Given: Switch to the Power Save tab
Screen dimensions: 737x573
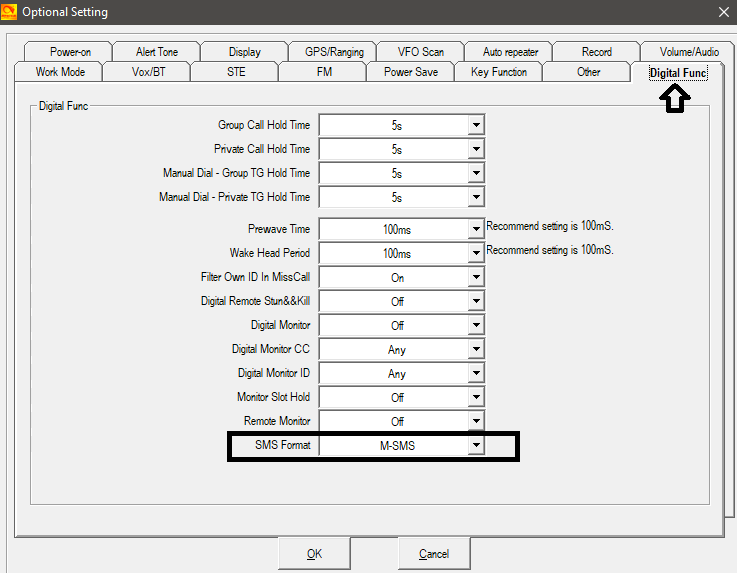Looking at the screenshot, I should point(410,72).
